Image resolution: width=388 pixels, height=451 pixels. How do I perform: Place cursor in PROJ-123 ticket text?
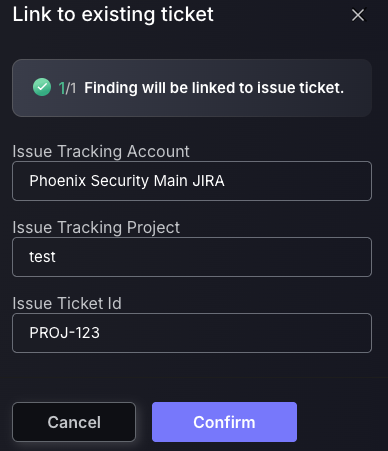[65, 333]
